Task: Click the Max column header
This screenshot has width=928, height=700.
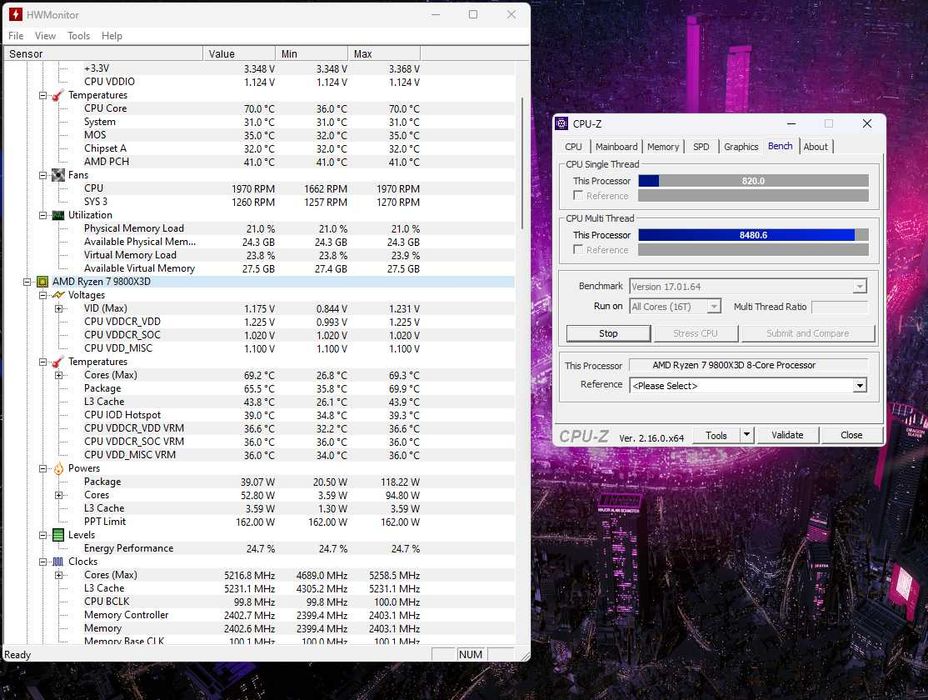Action: coord(384,54)
